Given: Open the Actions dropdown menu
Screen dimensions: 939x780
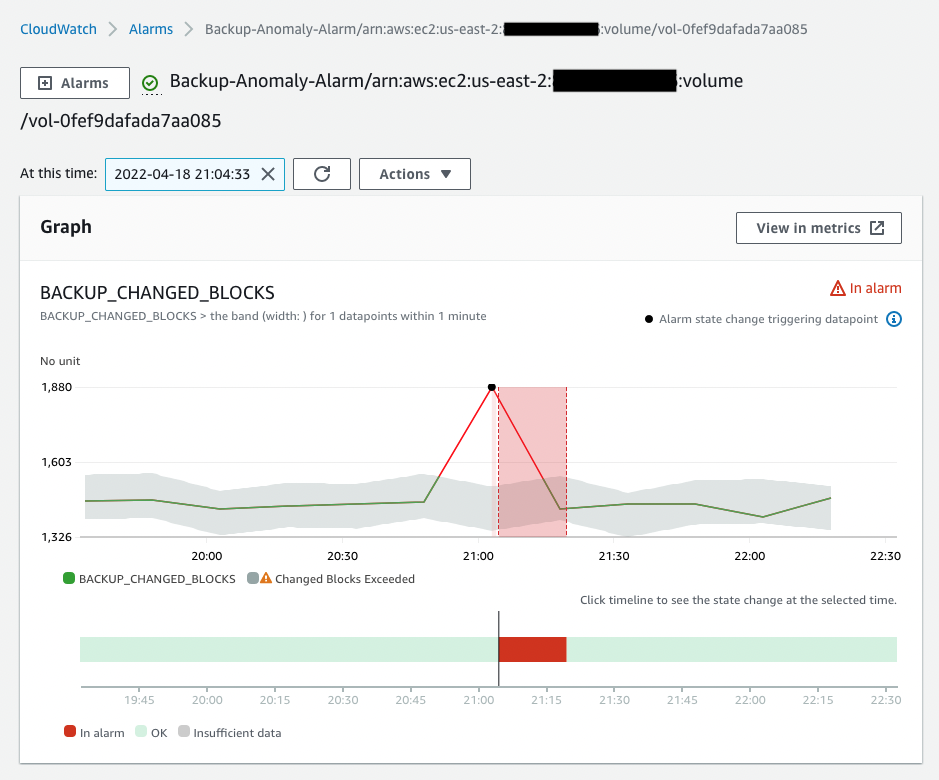Looking at the screenshot, I should (x=414, y=173).
